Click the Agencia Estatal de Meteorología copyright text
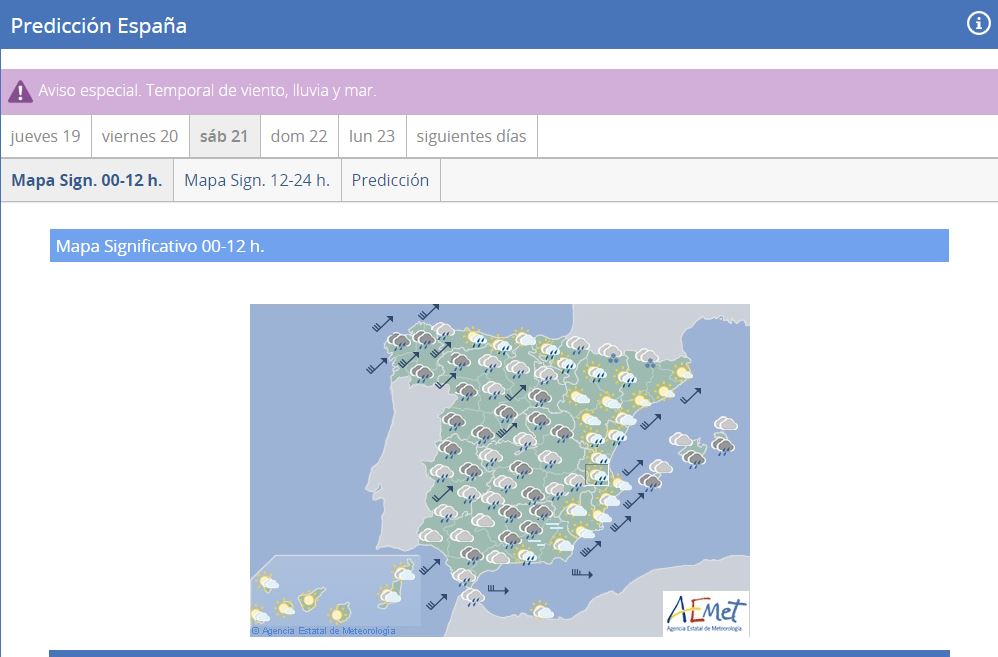 tap(323, 631)
